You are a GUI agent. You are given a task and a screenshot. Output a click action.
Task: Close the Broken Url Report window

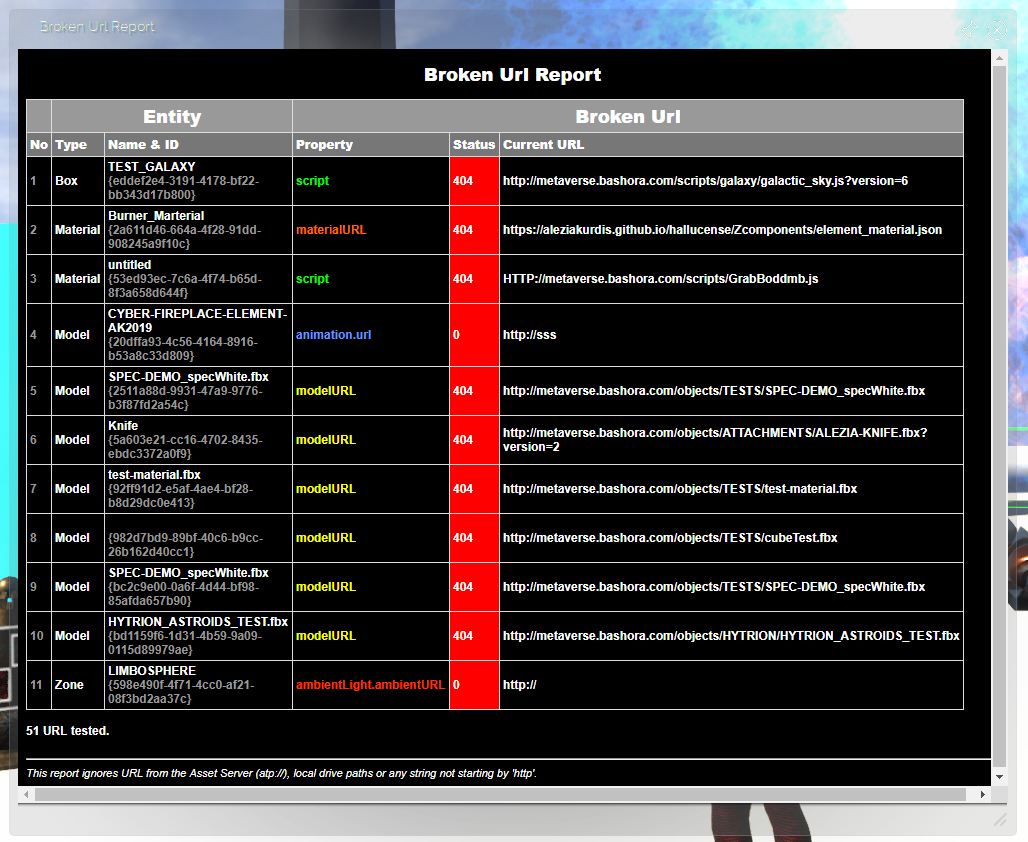(997, 30)
